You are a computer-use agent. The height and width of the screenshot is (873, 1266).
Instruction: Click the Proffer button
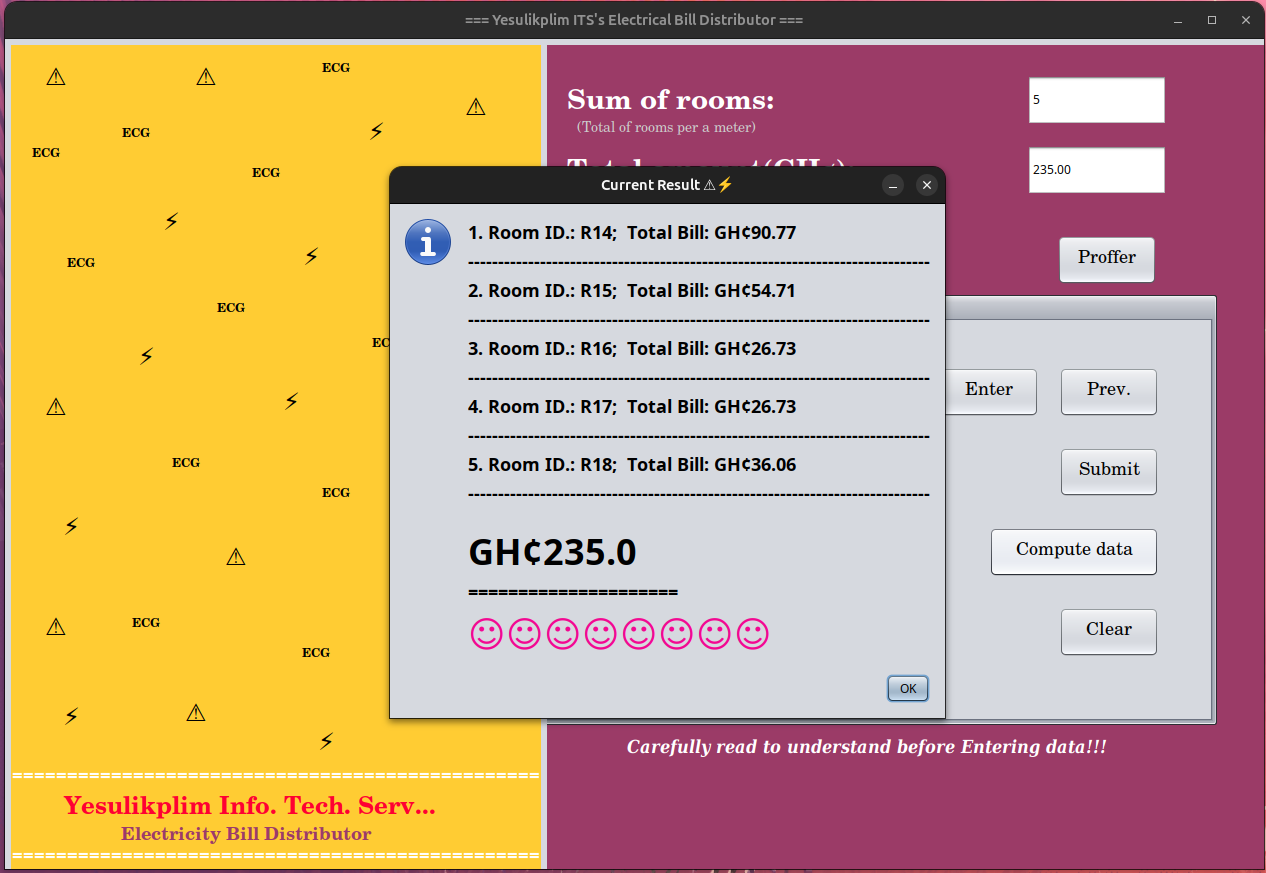[1106, 259]
